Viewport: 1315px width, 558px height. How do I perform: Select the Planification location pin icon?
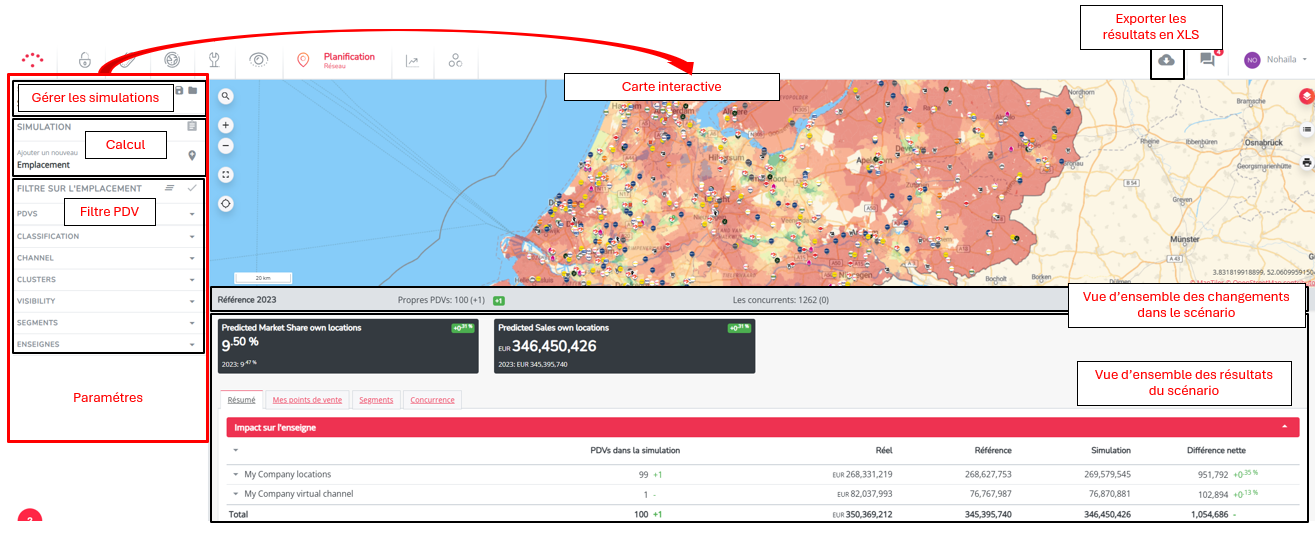(x=303, y=61)
